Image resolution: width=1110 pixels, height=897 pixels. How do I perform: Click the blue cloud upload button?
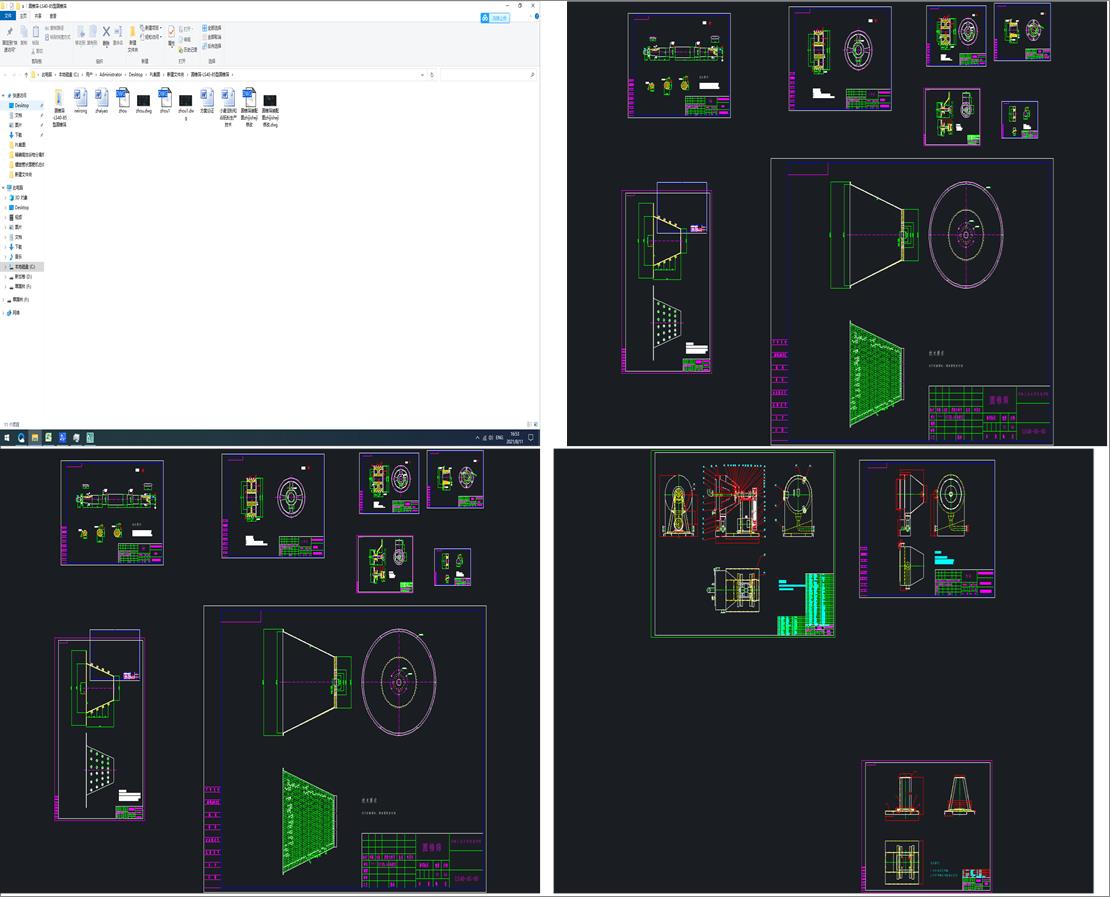click(x=495, y=18)
